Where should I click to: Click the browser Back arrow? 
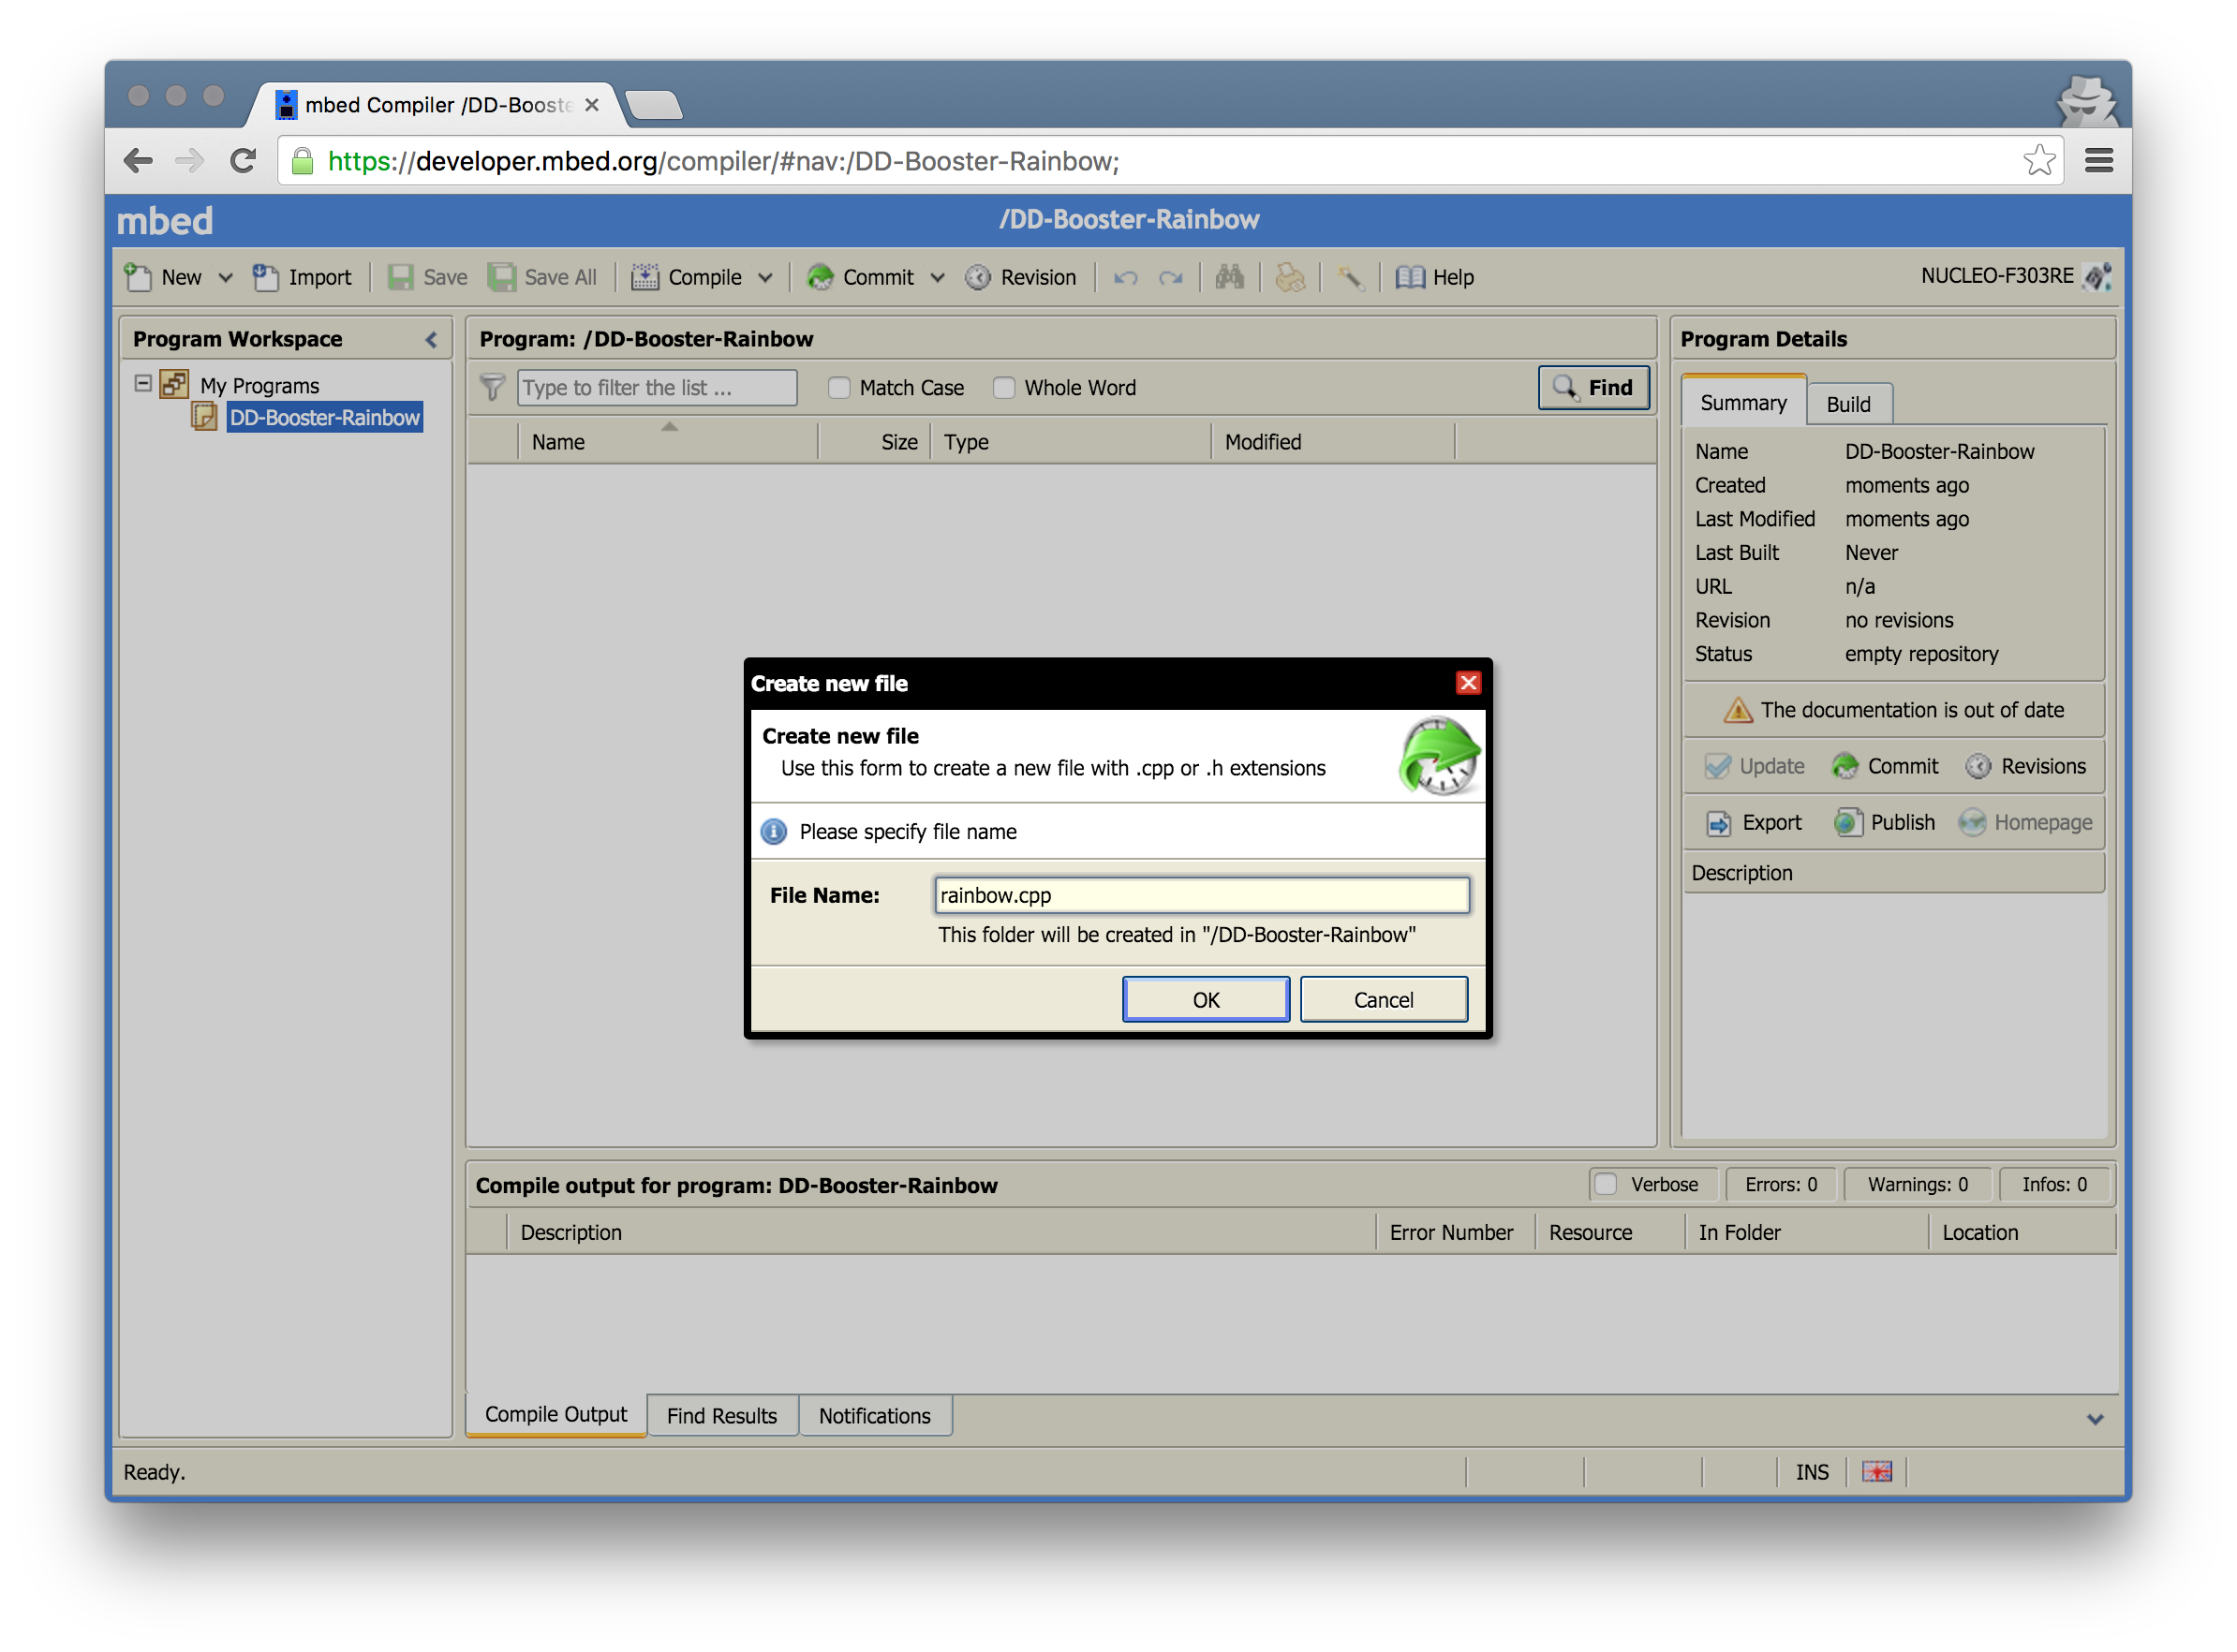[x=139, y=160]
